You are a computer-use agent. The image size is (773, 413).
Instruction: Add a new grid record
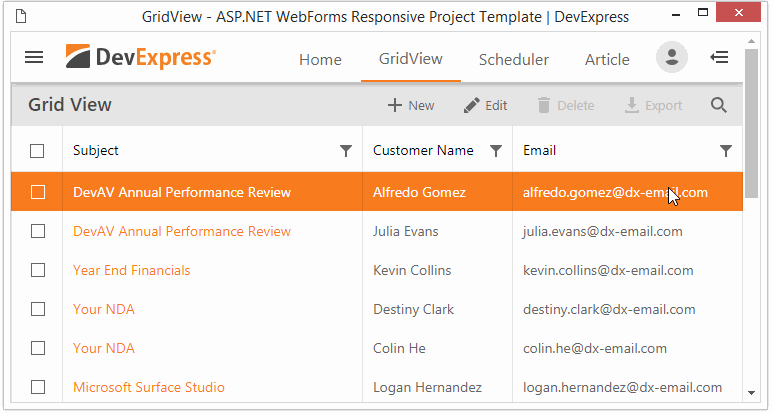click(410, 105)
